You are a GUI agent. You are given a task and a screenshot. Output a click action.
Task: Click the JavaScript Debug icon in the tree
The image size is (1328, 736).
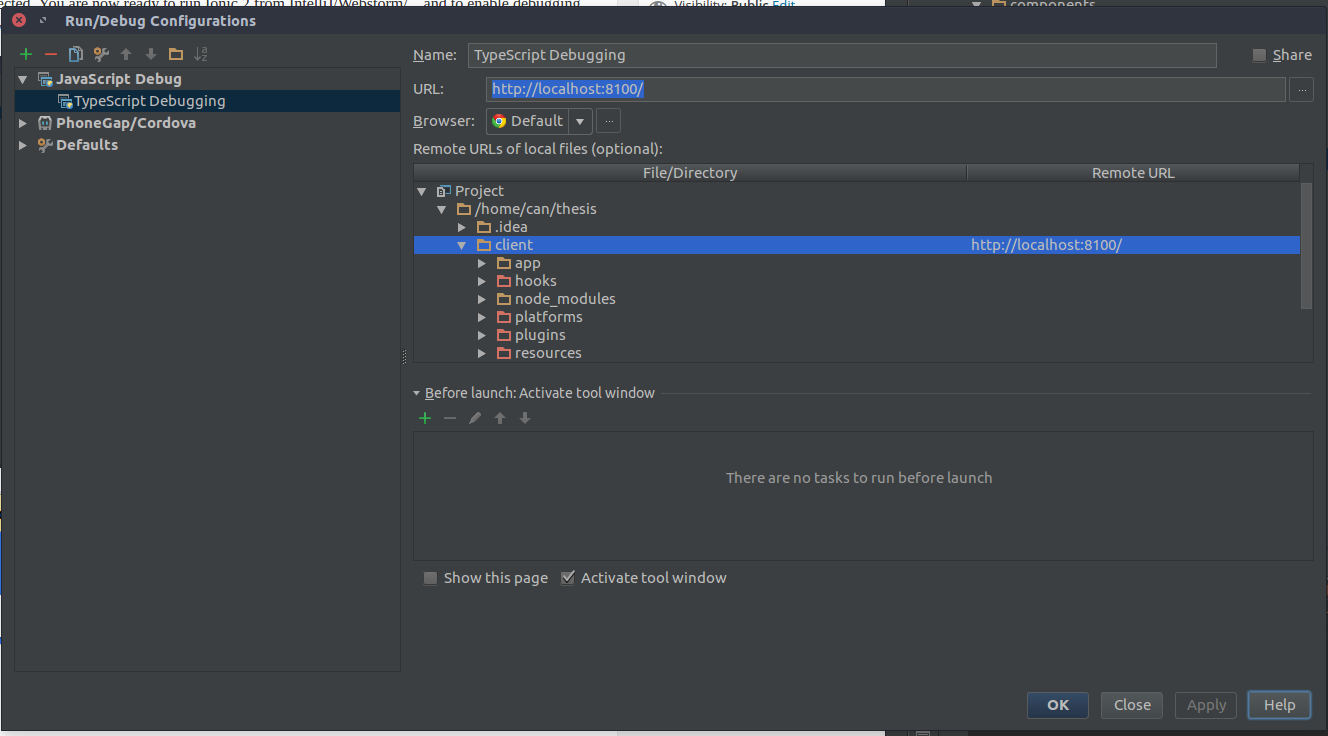click(x=45, y=79)
